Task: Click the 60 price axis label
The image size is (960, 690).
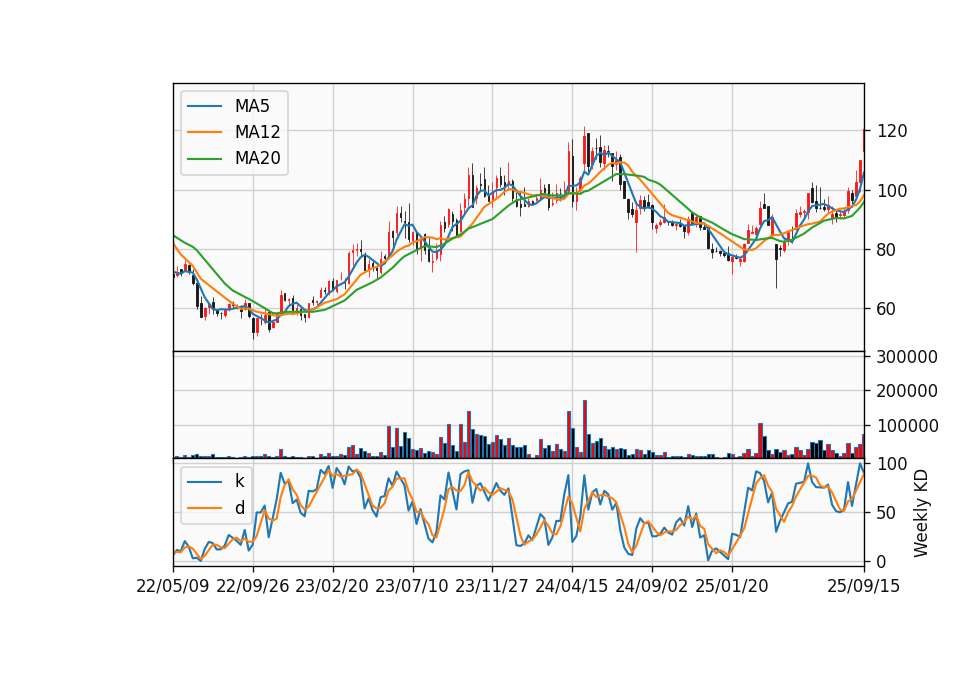Action: [x=887, y=309]
